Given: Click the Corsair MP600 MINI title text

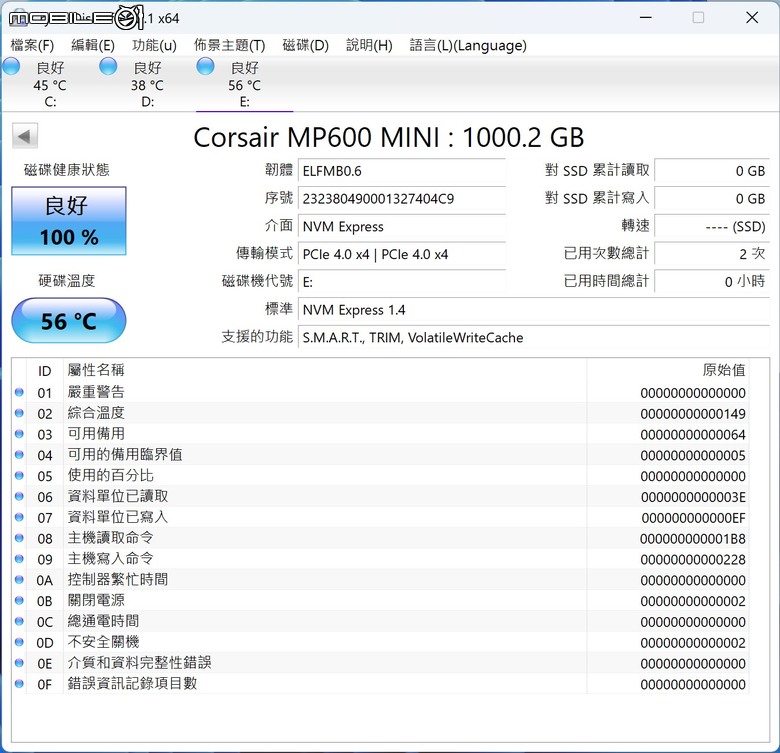Looking at the screenshot, I should [389, 137].
